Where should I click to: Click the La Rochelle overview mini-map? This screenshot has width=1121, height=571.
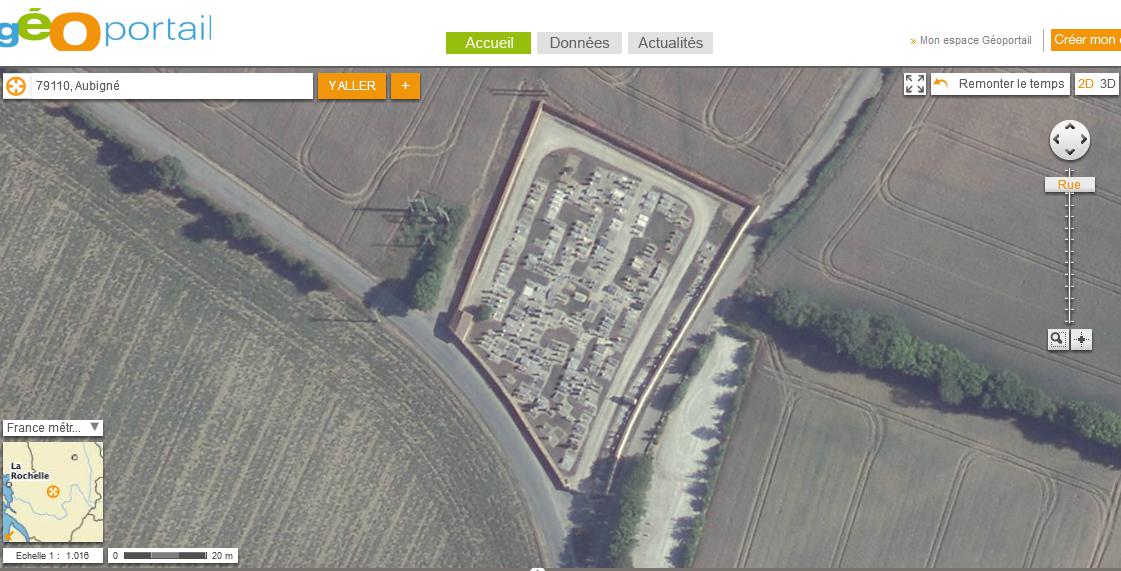53,492
